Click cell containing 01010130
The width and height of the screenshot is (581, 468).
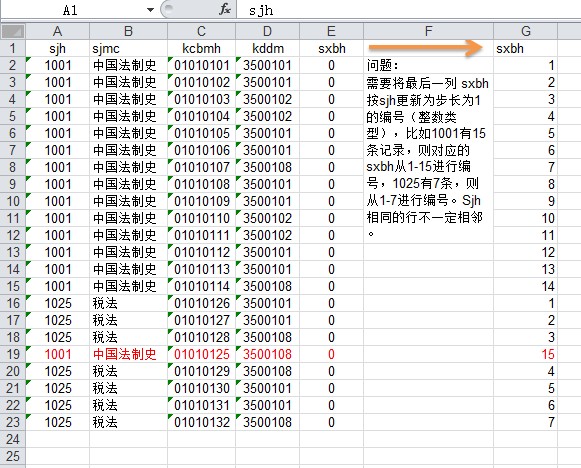click(201, 388)
